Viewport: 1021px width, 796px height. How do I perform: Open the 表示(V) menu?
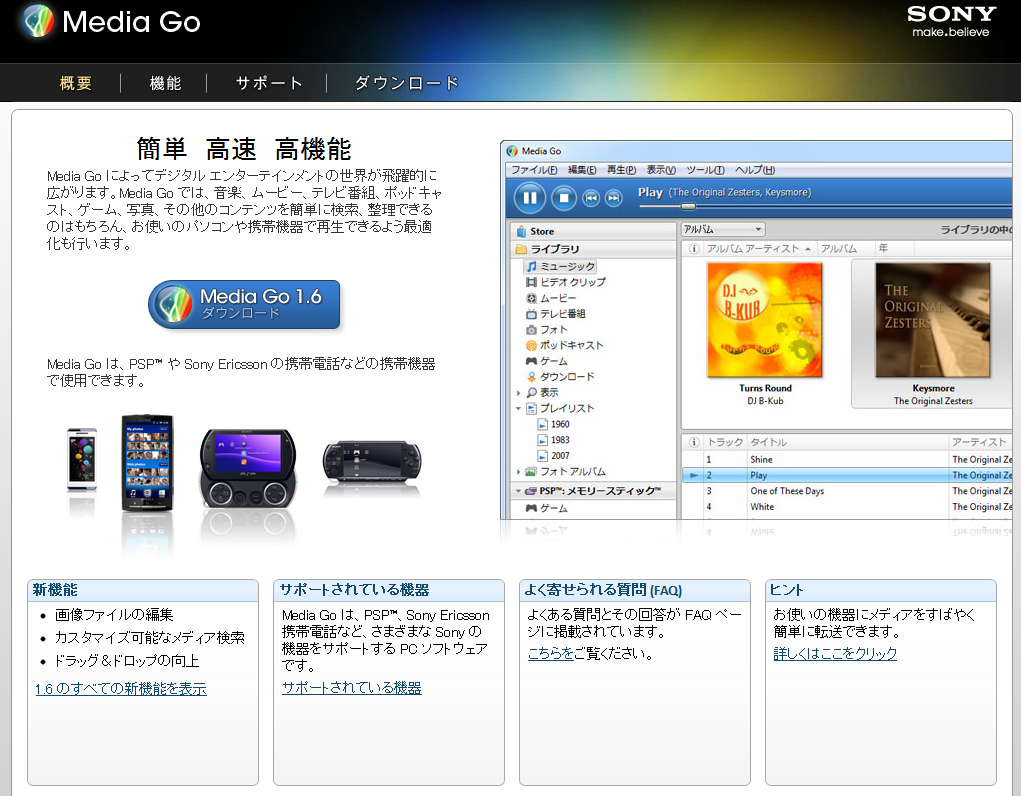(x=661, y=170)
